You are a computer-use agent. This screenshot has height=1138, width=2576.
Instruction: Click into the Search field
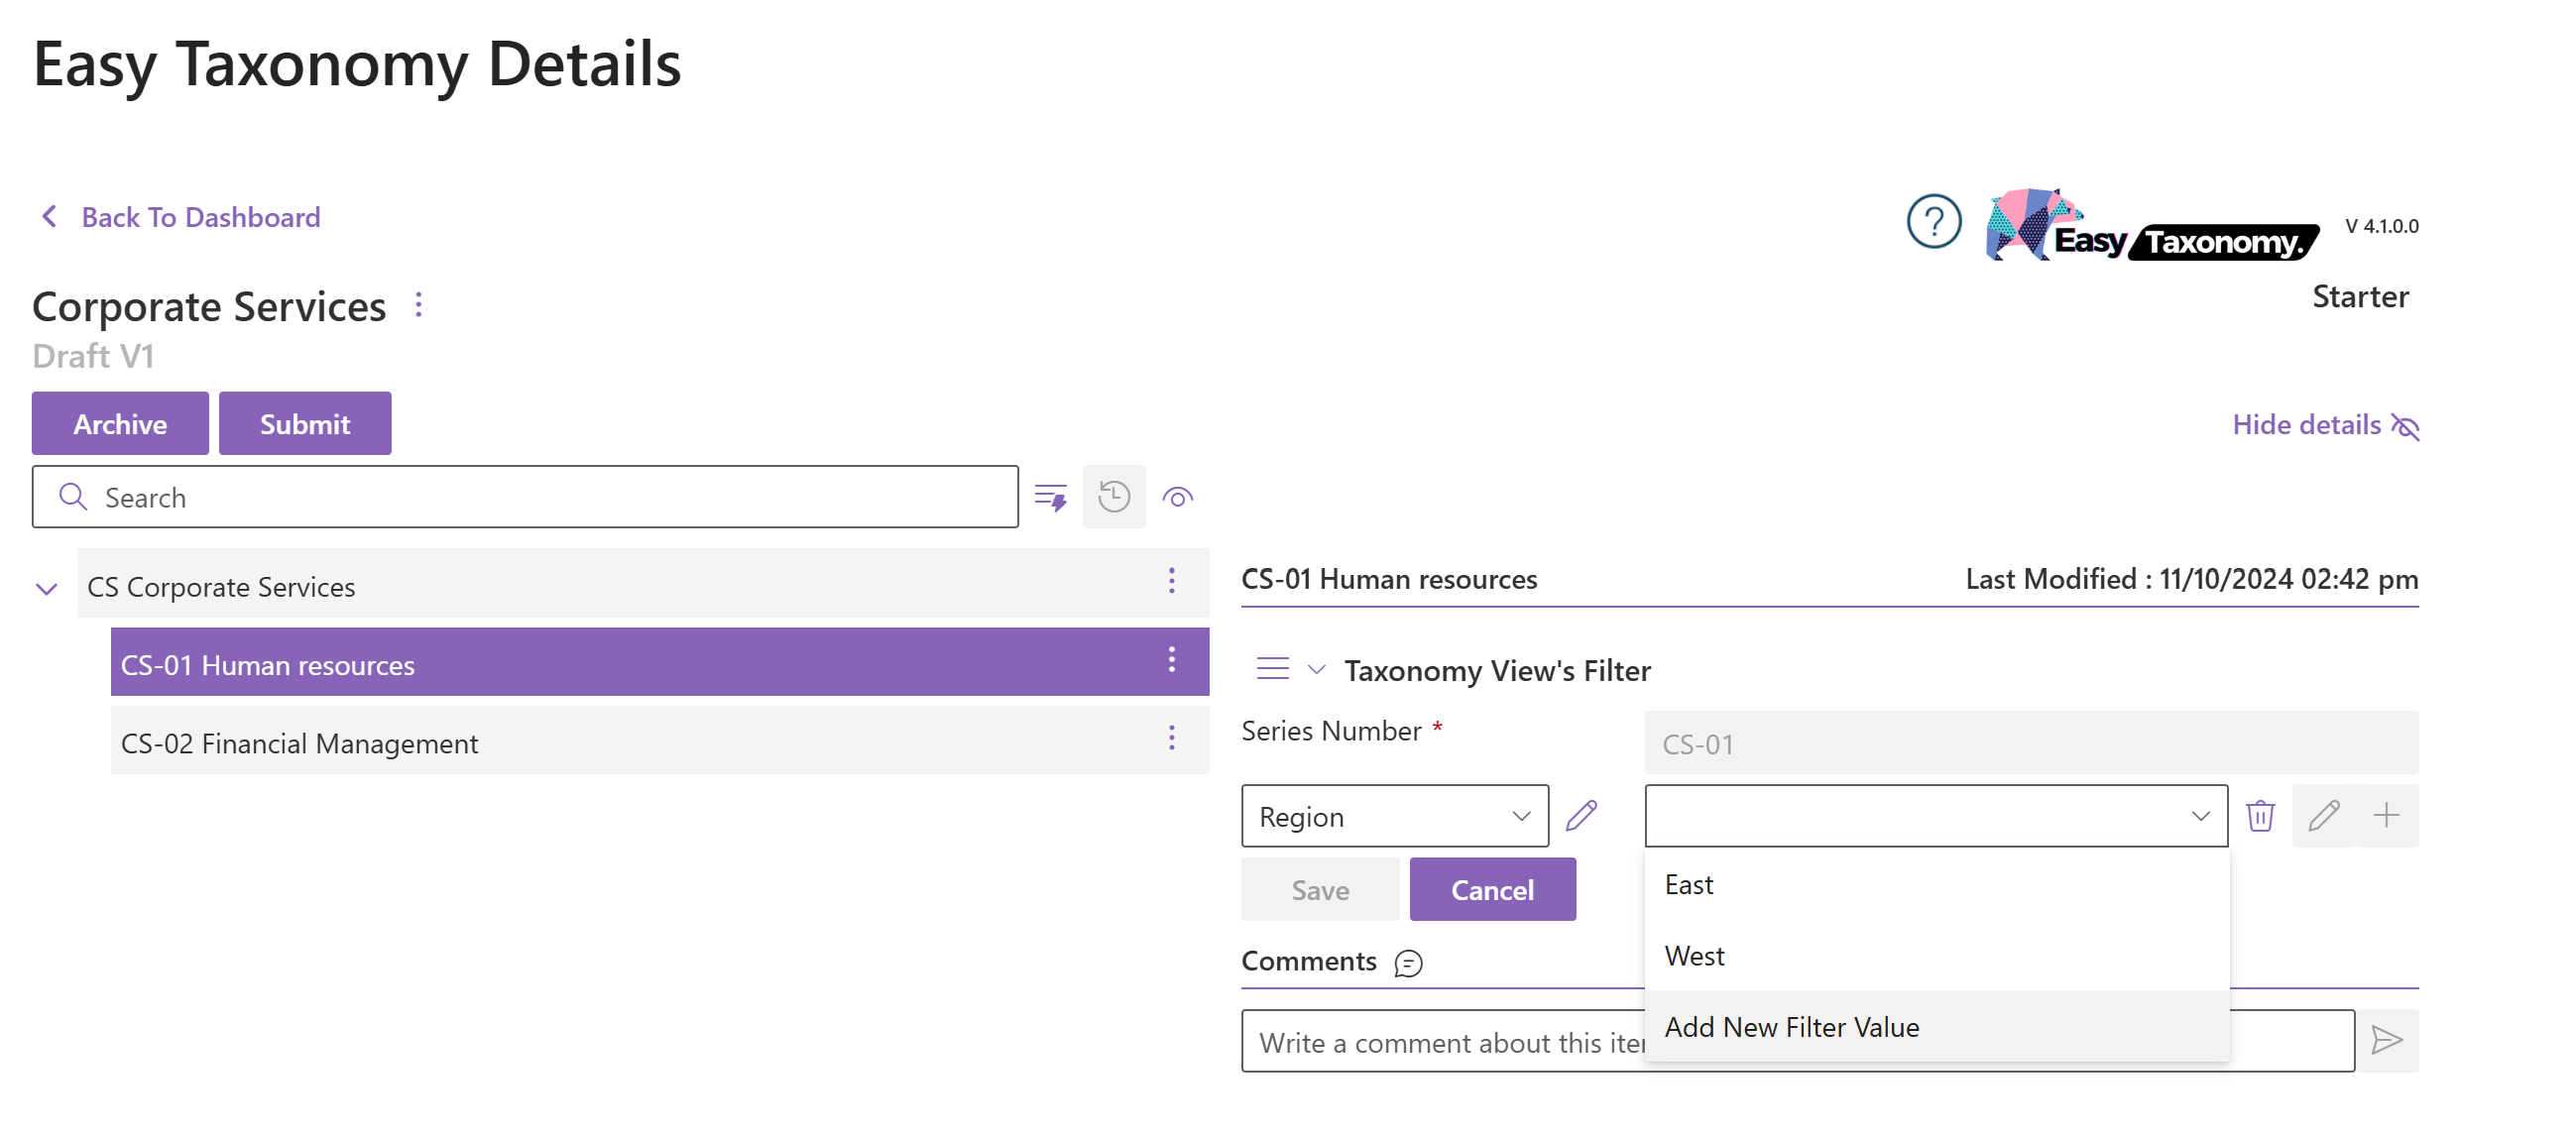point(540,497)
